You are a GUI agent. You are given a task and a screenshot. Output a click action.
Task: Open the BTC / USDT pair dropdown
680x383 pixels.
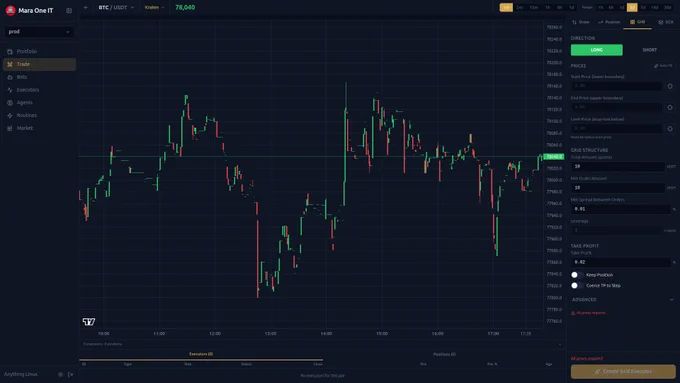tap(116, 7)
